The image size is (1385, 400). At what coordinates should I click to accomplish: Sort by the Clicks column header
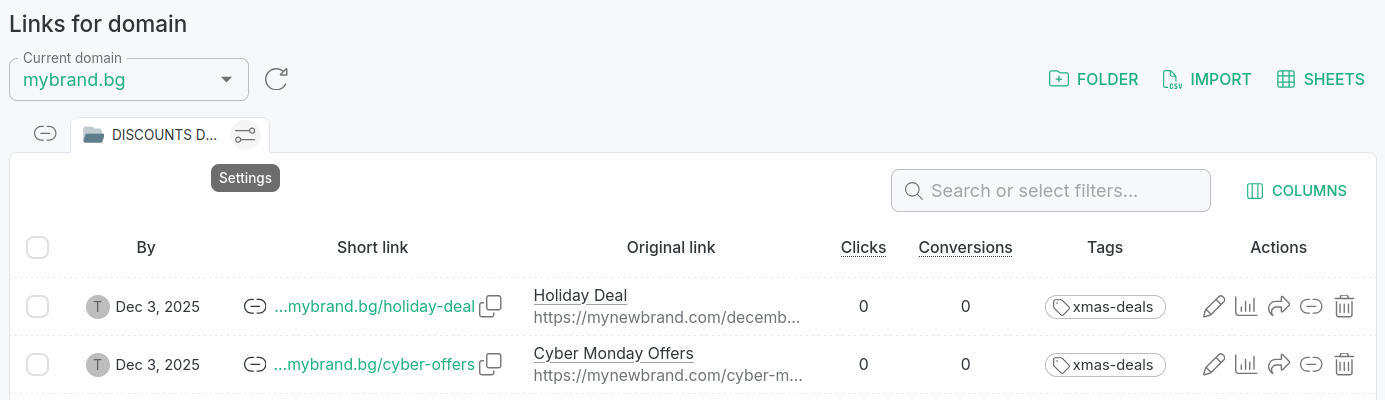[863, 247]
